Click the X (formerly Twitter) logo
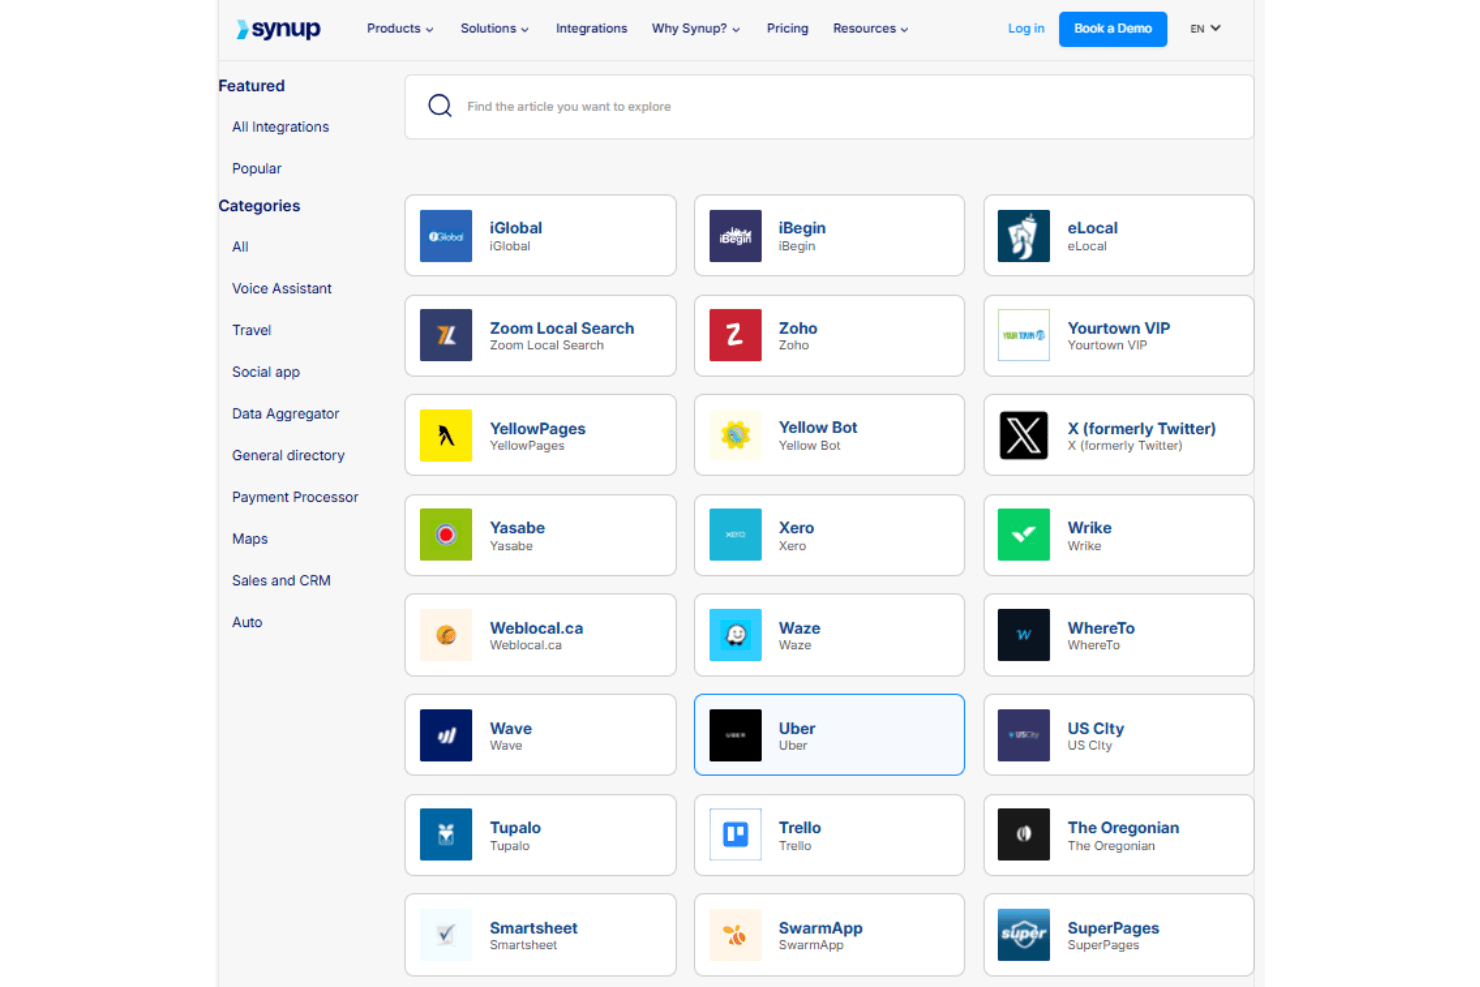The width and height of the screenshot is (1480, 987). coord(1024,435)
